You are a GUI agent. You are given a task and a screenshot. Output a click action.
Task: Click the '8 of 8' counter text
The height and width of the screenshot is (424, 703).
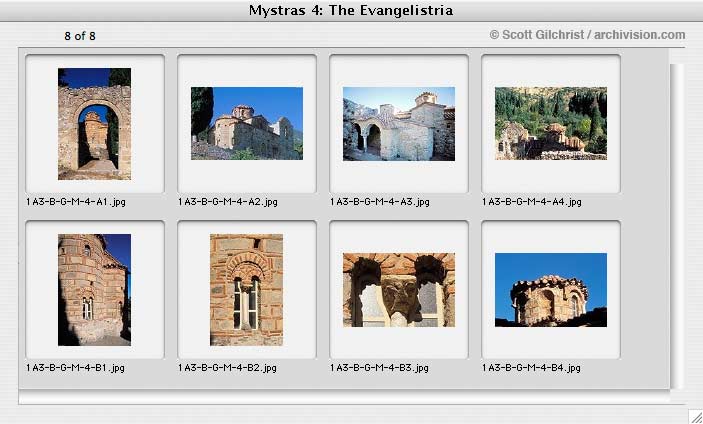click(80, 36)
